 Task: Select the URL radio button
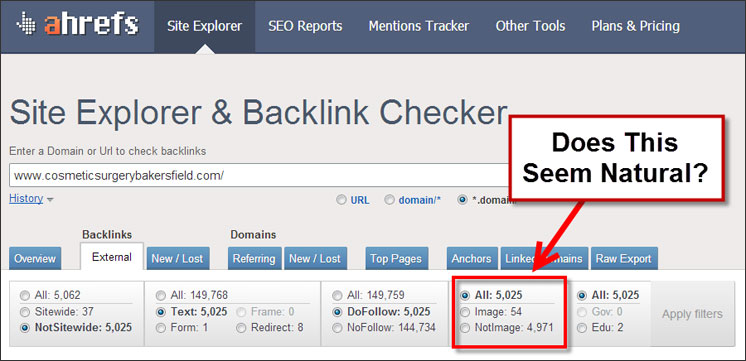click(x=341, y=200)
